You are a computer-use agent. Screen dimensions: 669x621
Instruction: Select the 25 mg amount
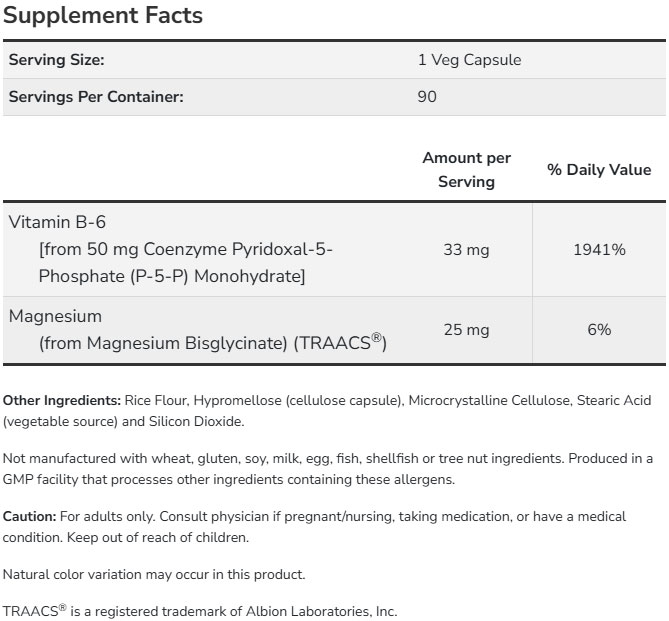point(466,329)
